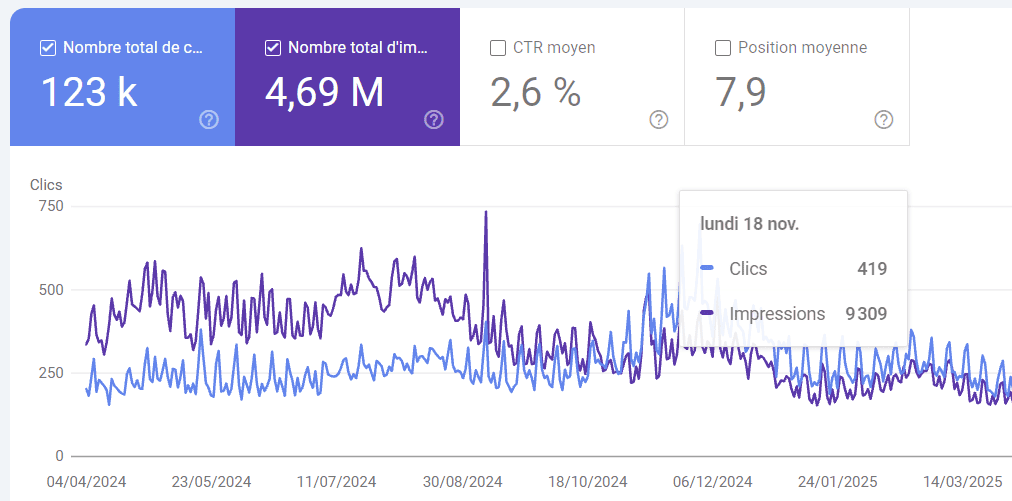Click the 14/03/2025 date label
The height and width of the screenshot is (501, 1012).
coord(963,481)
